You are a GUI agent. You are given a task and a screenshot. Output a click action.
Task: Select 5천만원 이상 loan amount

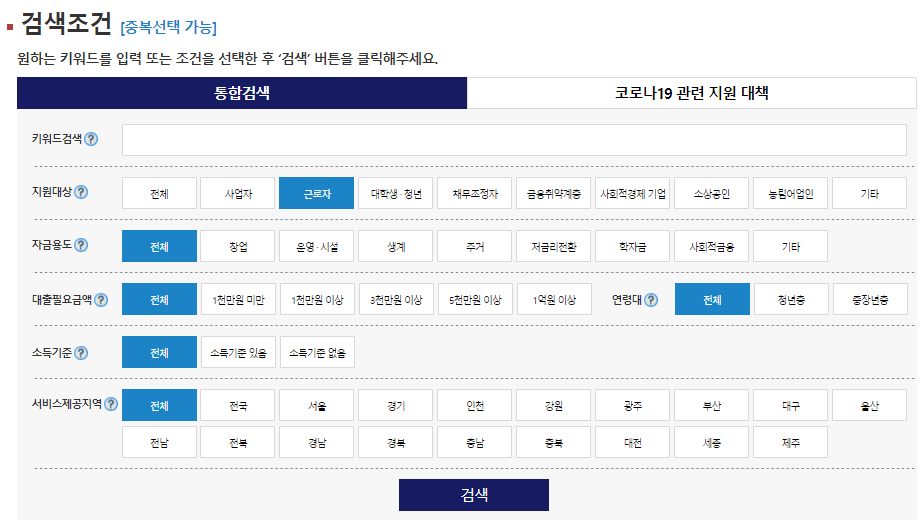tap(475, 300)
